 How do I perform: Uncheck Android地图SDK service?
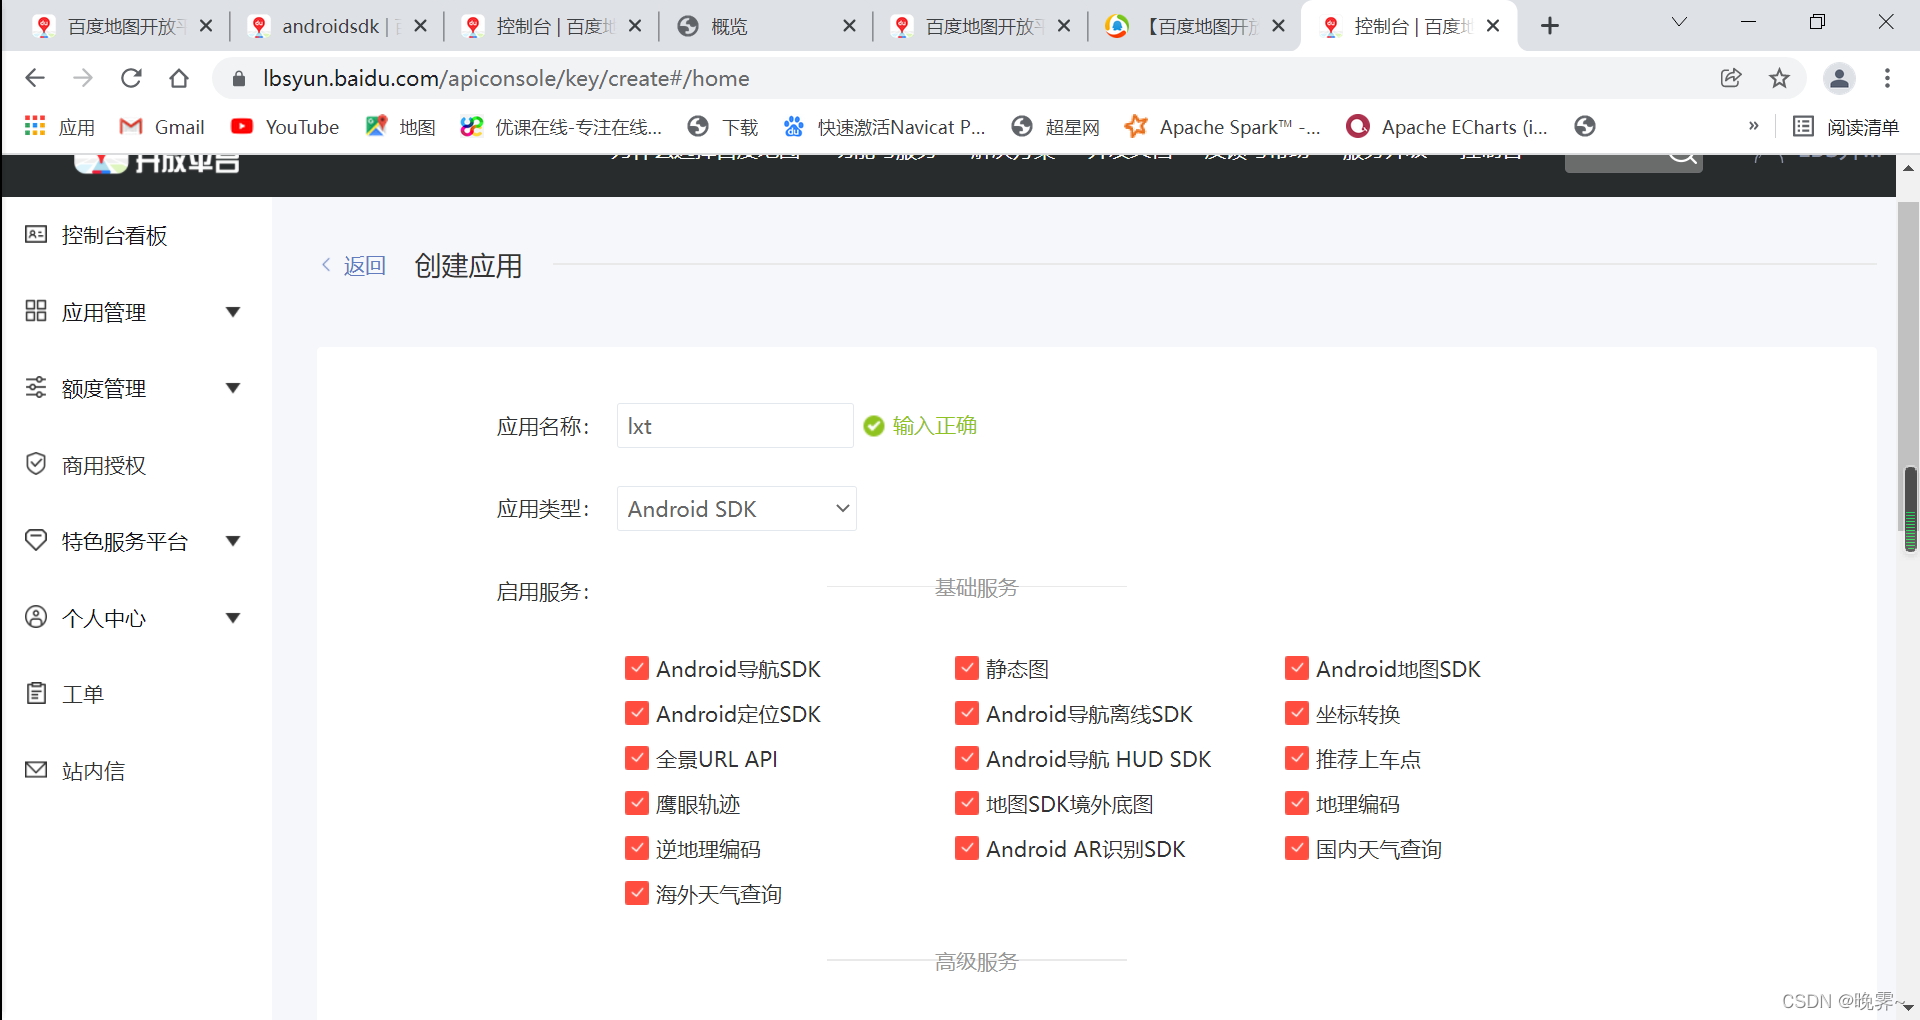tap(1297, 668)
